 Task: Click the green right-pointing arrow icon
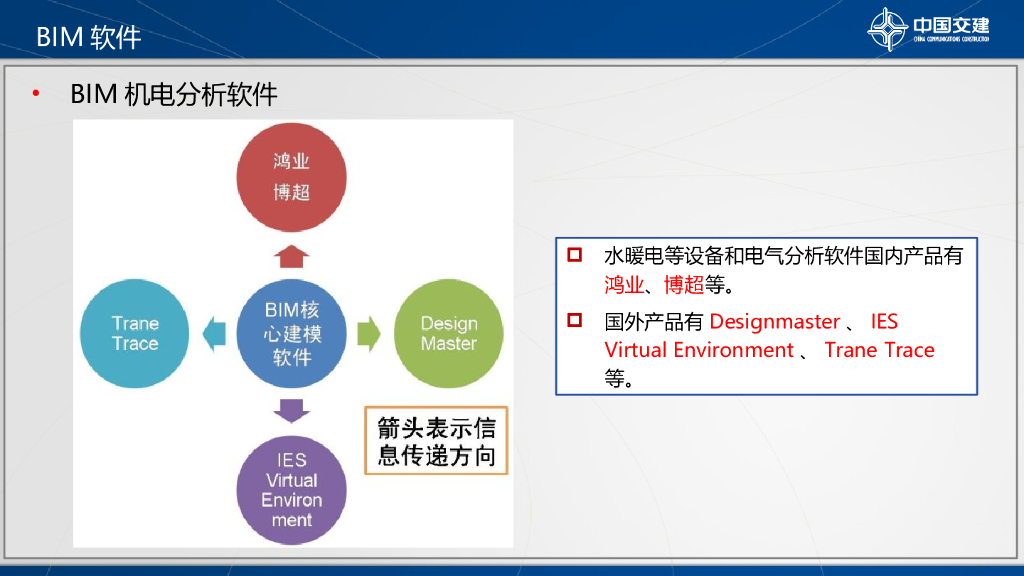[x=369, y=334]
